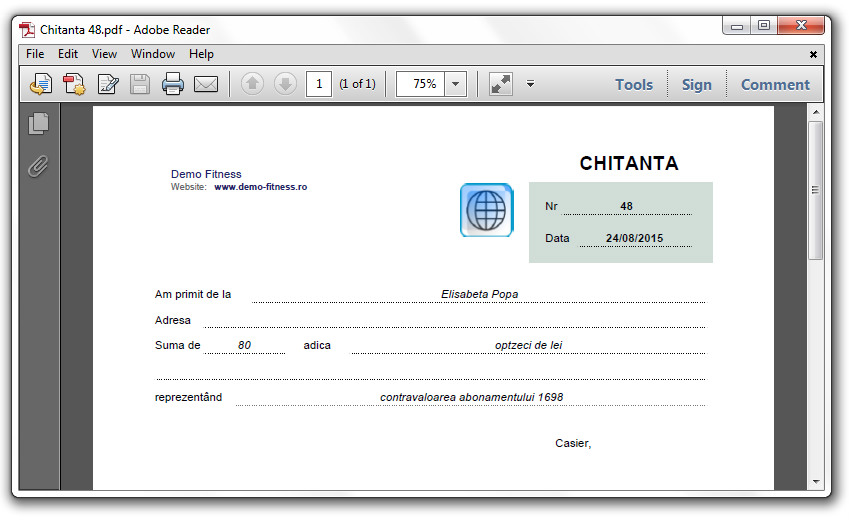Print the document using printer icon
Image resolution: width=850 pixels, height=520 pixels.
pos(173,84)
